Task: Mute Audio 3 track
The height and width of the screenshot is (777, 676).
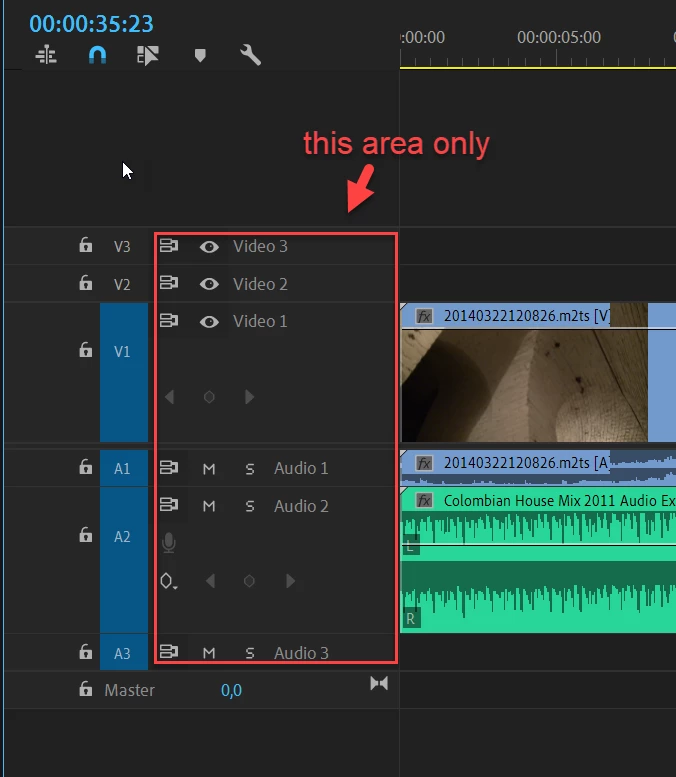Action: (x=209, y=653)
